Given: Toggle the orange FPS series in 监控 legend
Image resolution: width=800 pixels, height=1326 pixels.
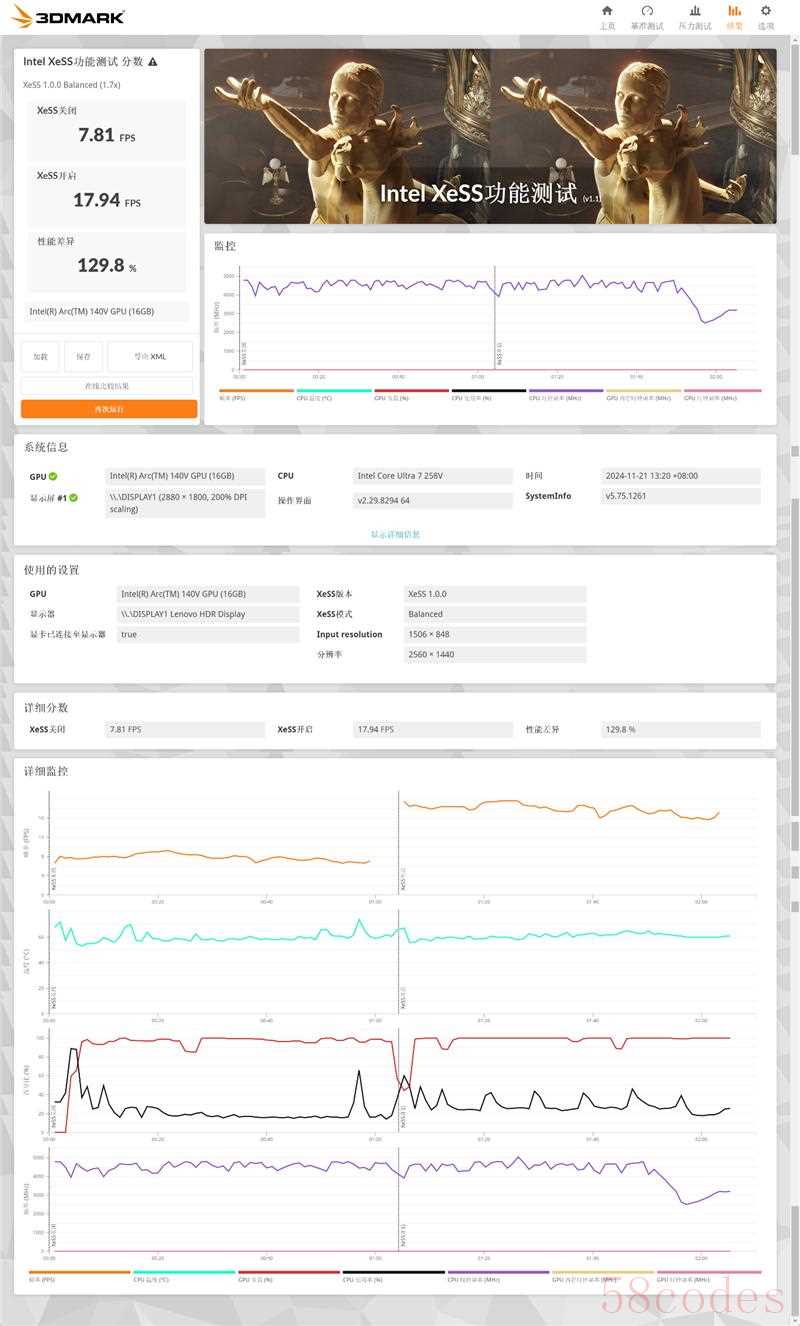Looking at the screenshot, I should (x=256, y=392).
